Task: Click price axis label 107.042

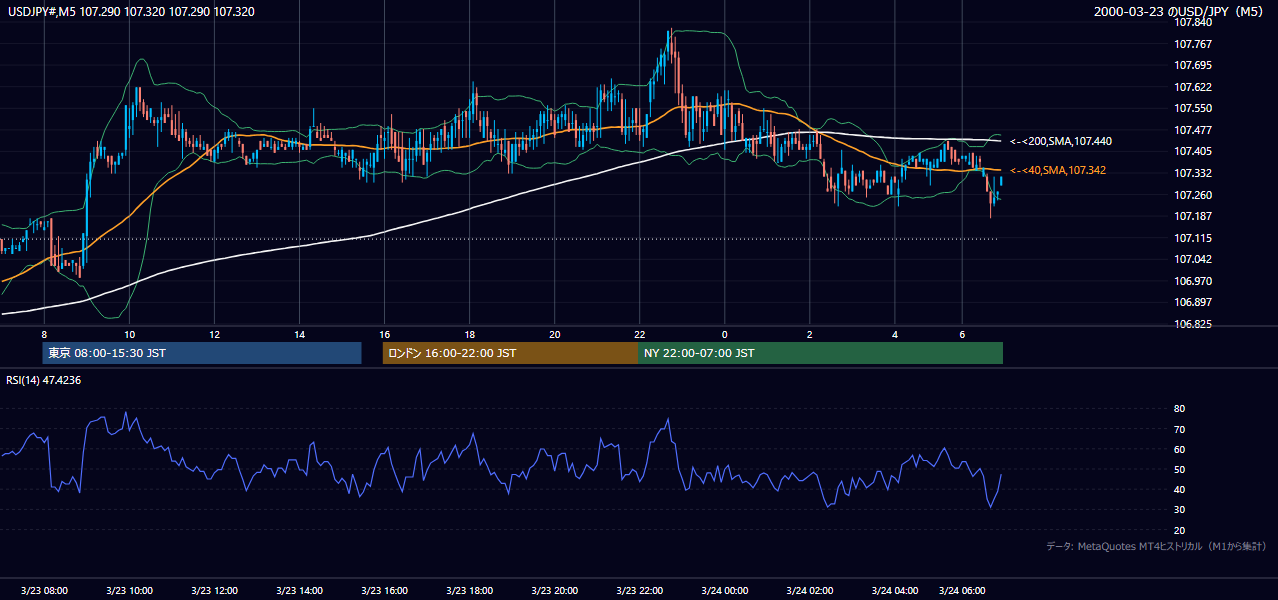Action: coord(1193,259)
